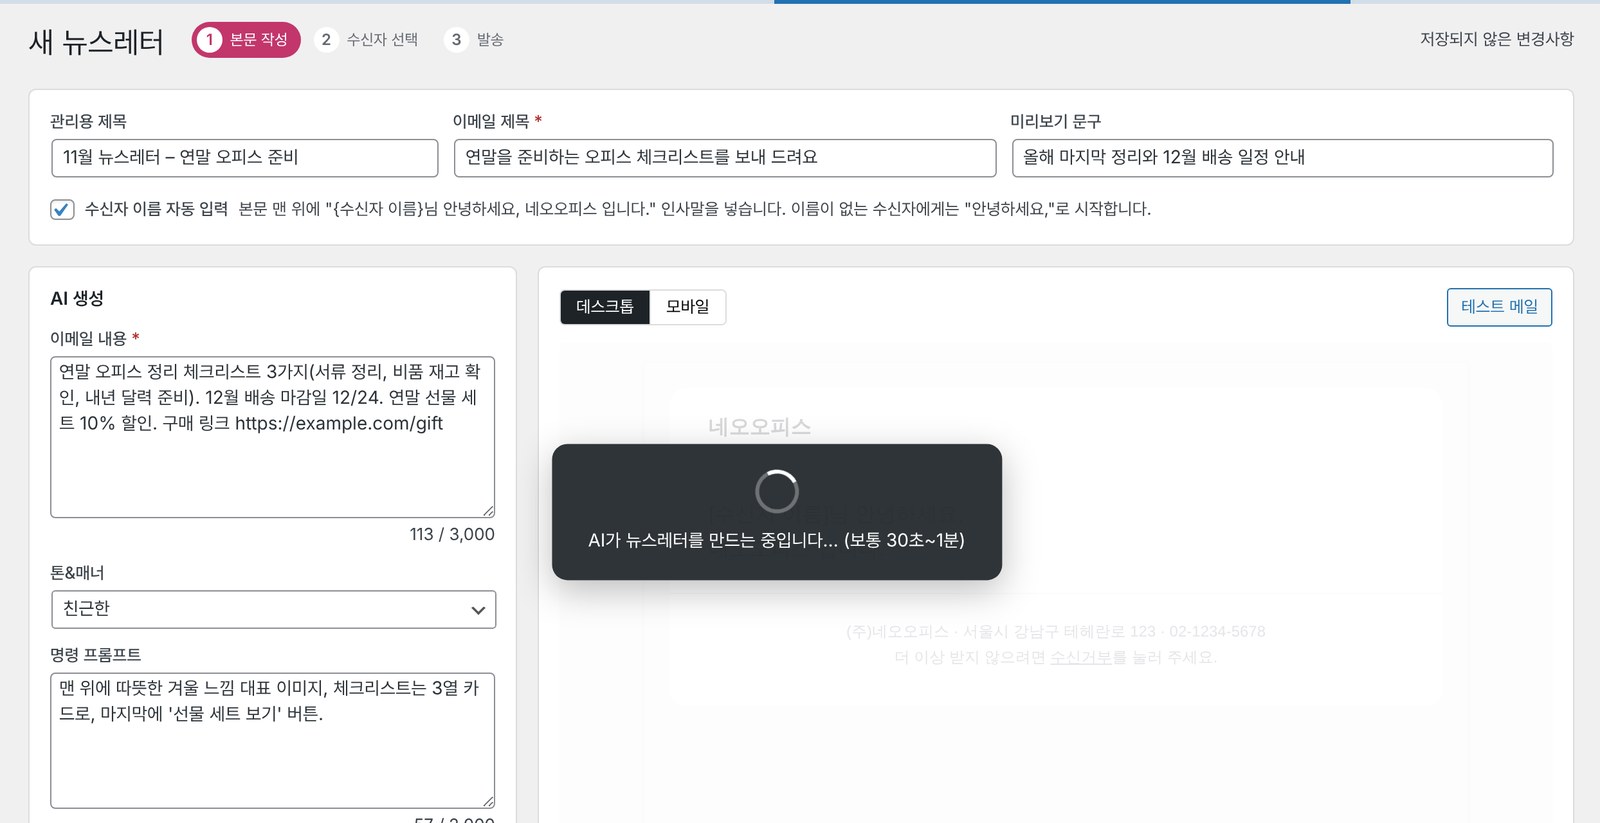This screenshot has height=823, width=1600.
Task: Click the step 1 본문 작성 pill
Action: tap(246, 40)
